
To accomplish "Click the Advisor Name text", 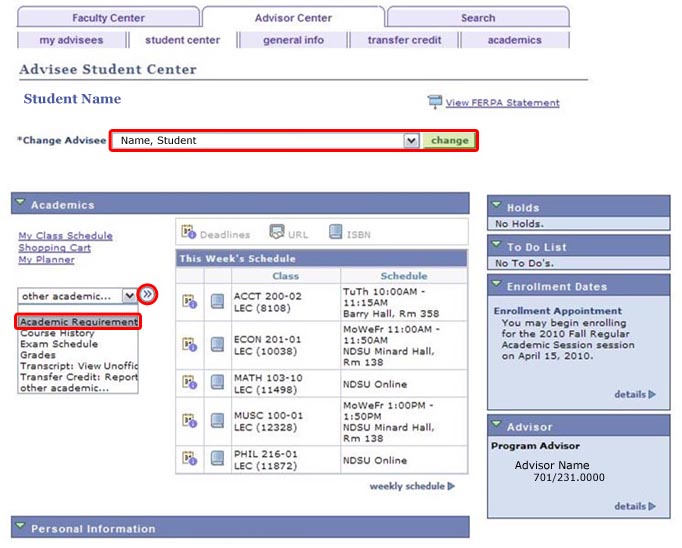I will (552, 465).
